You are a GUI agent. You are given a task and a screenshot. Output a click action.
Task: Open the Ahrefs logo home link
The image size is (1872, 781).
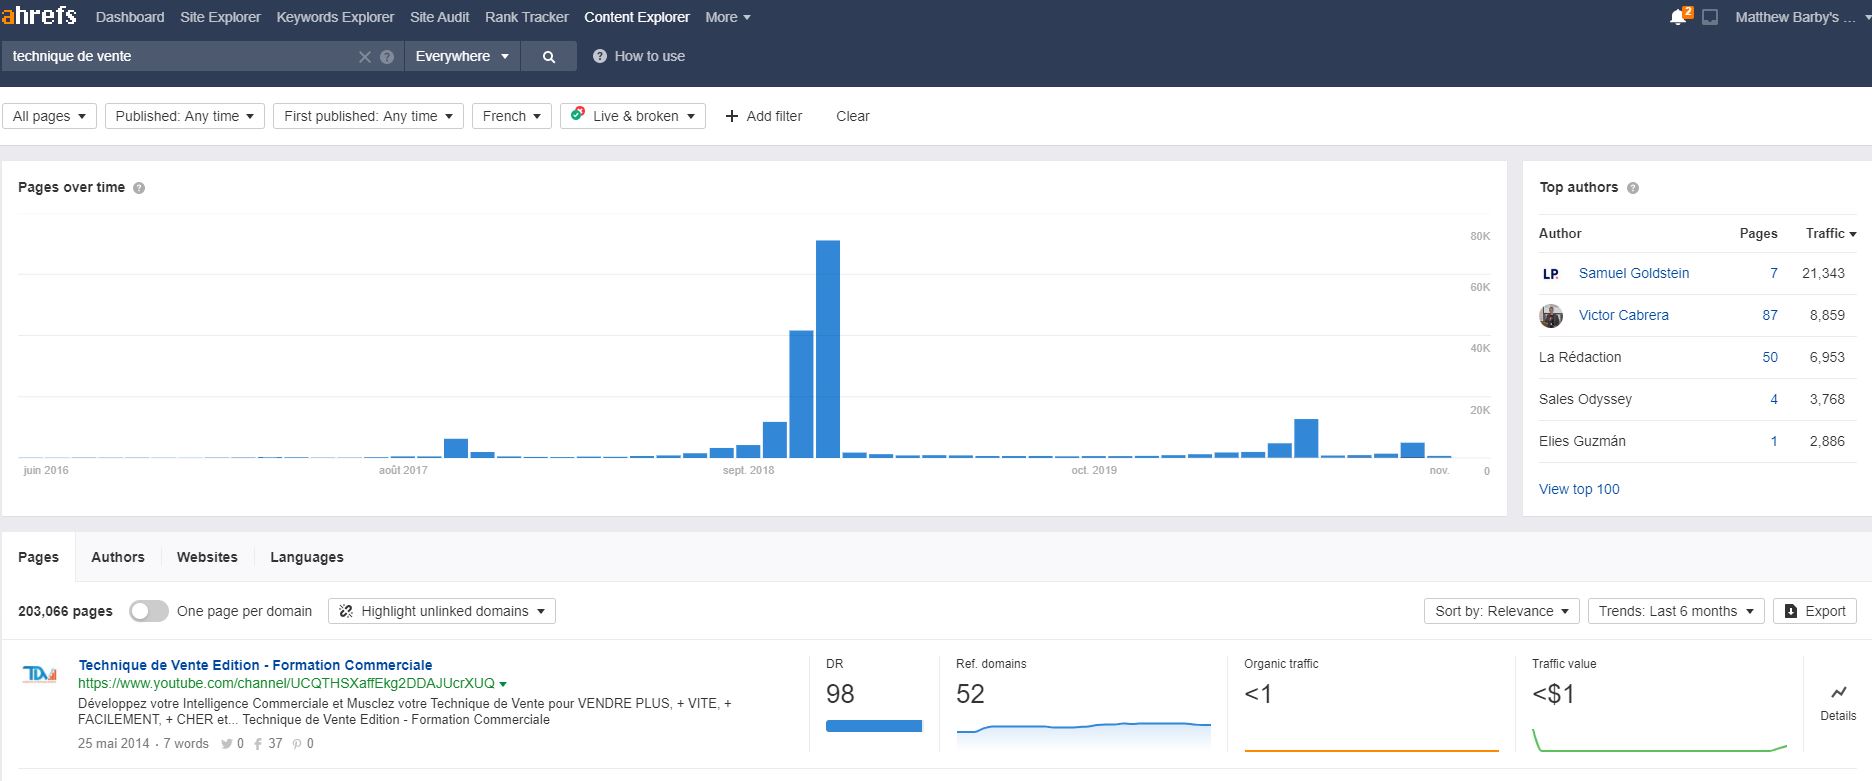38,16
